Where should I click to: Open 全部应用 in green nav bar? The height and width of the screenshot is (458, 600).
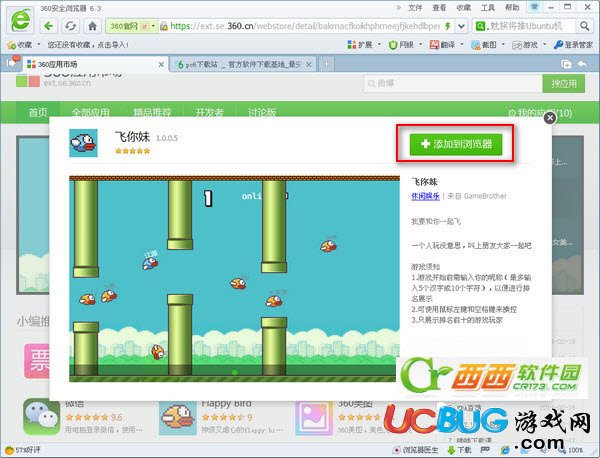pos(91,112)
